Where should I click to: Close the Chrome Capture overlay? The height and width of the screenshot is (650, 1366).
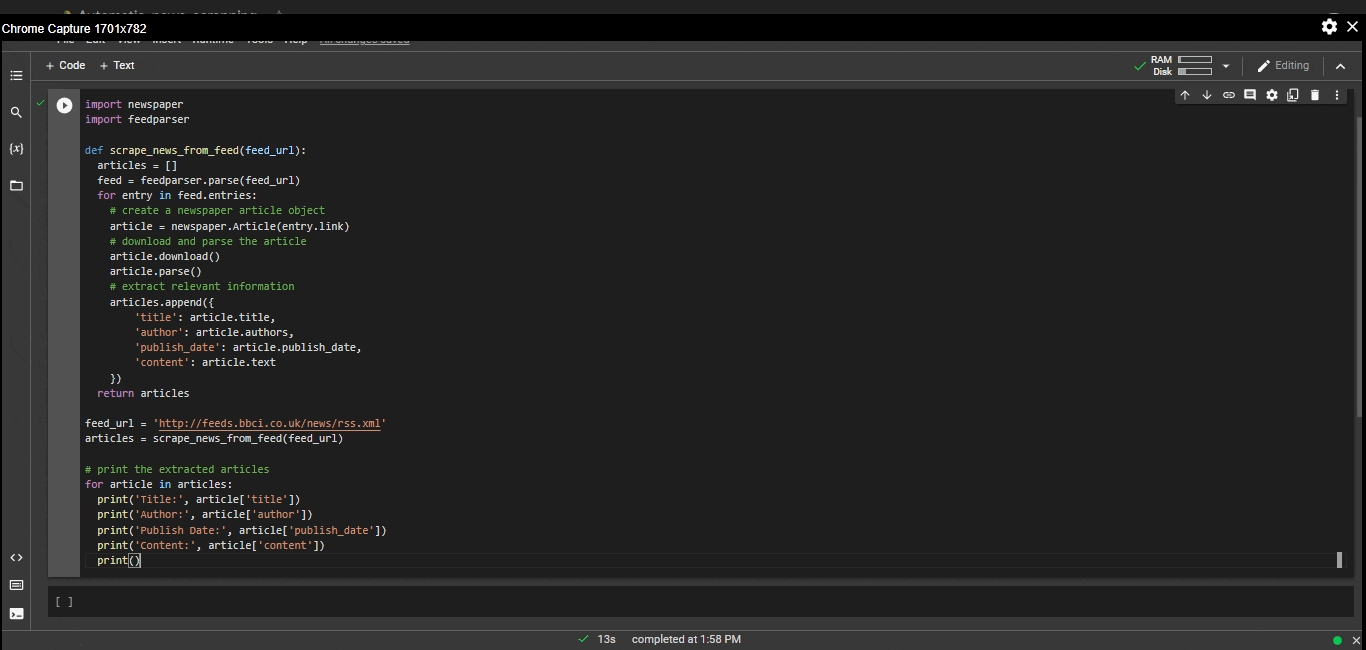[1353, 27]
